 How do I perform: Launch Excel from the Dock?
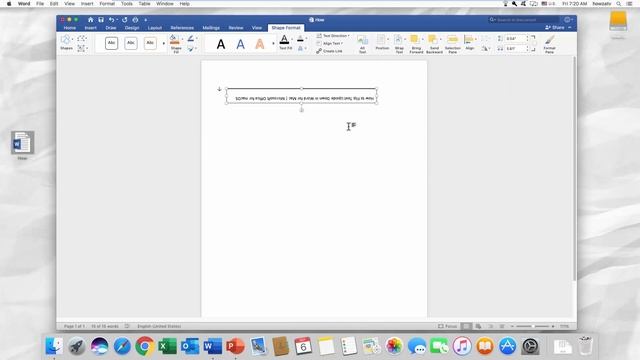click(167, 347)
